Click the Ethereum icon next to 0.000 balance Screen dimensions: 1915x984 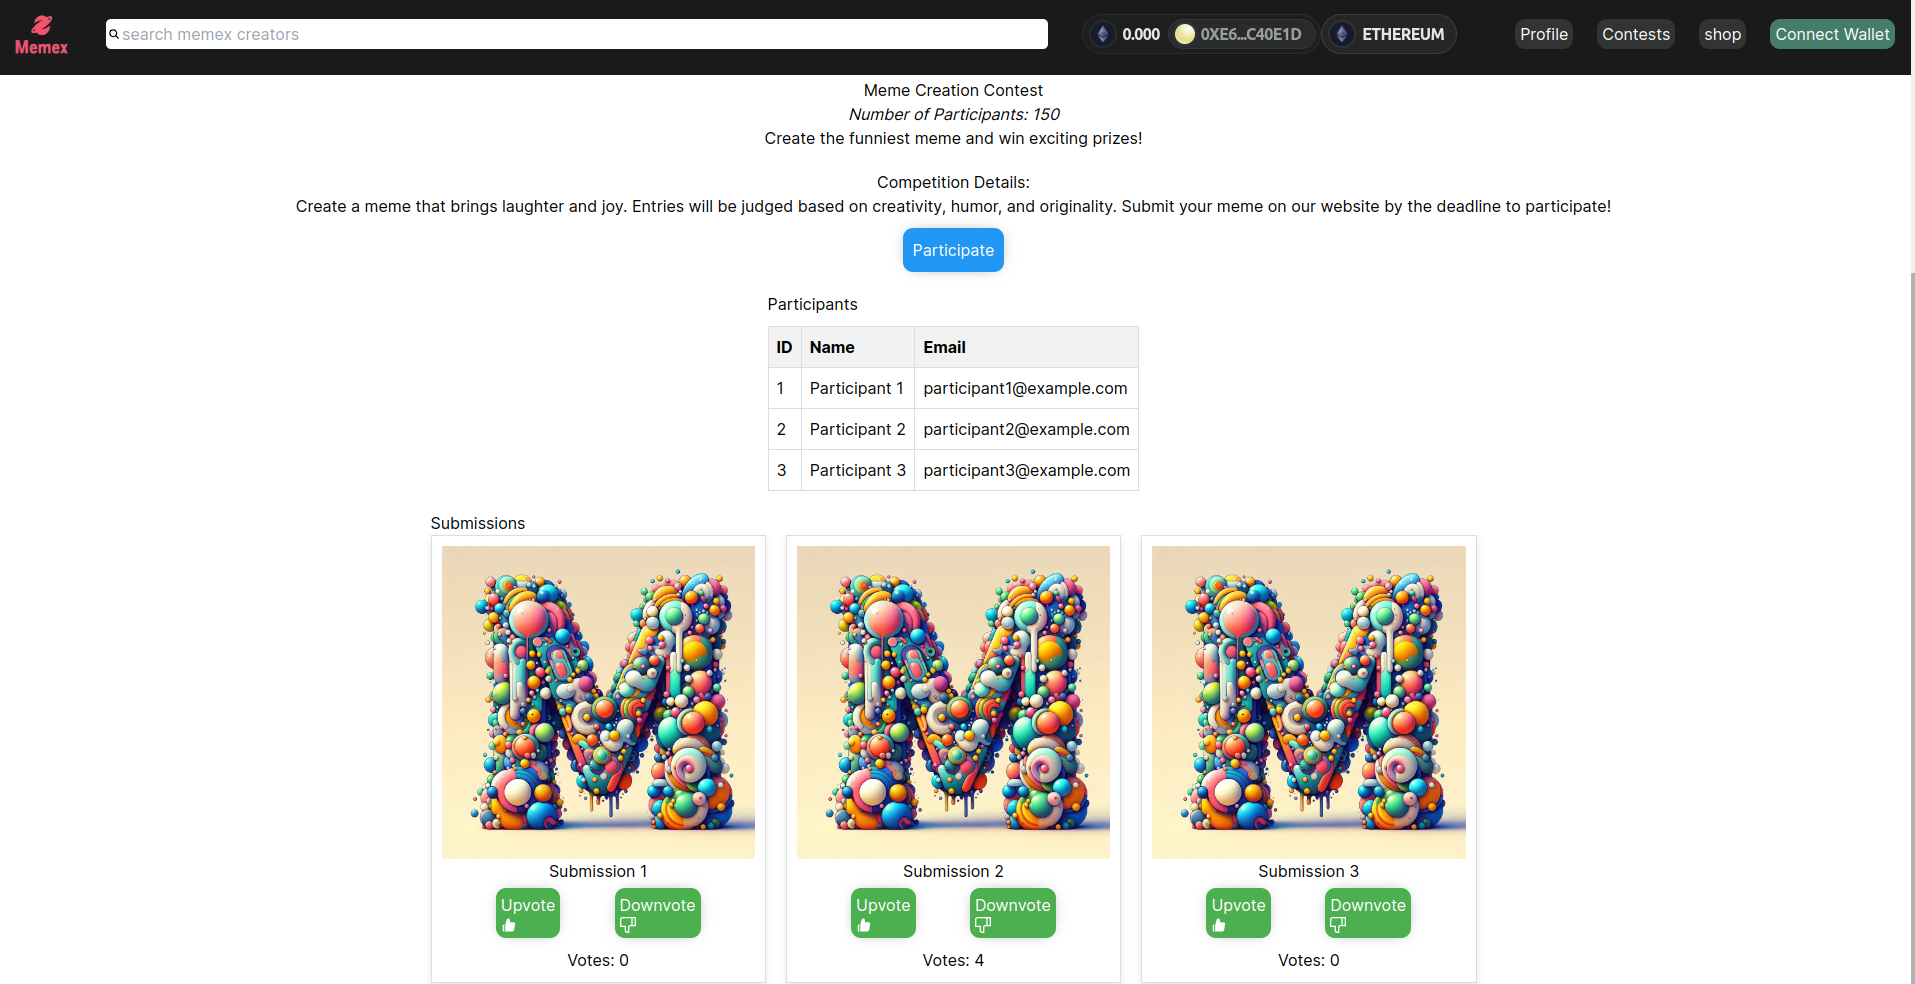coord(1103,33)
